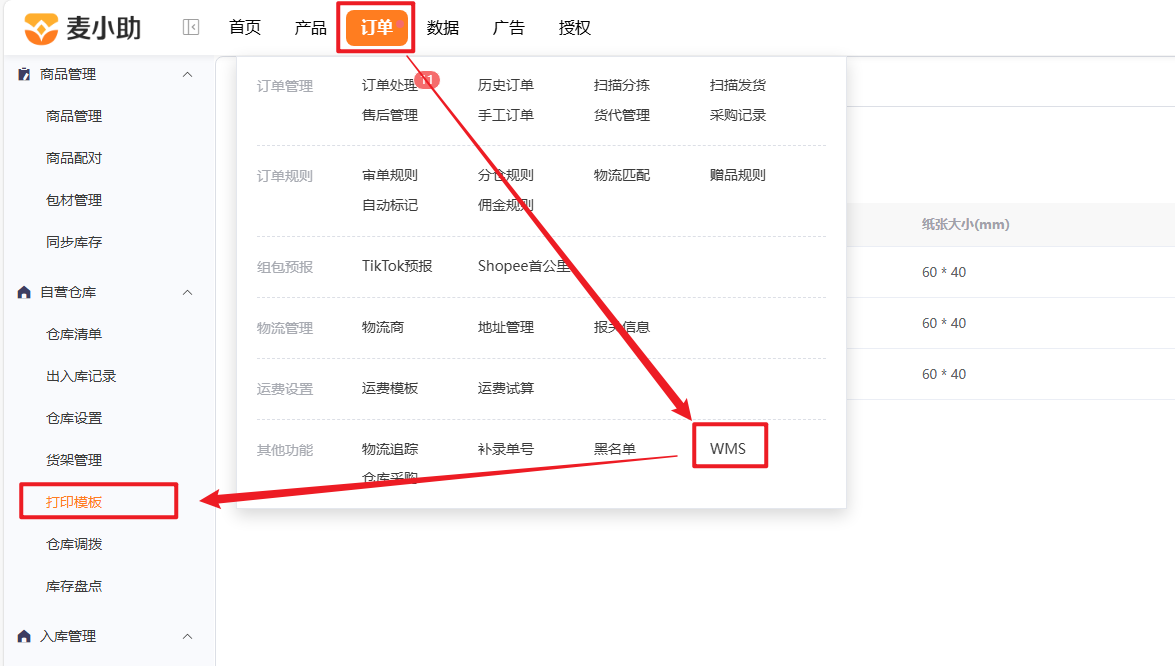The width and height of the screenshot is (1175, 666).
Task: Open the 订单 top menu
Action: pos(377,28)
